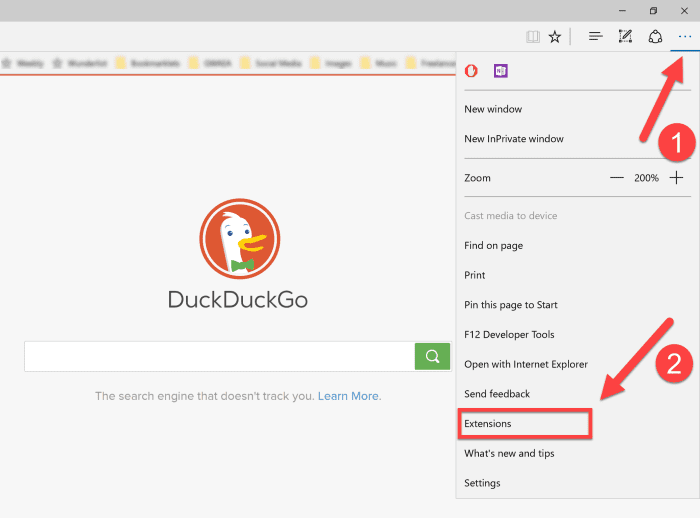Choose Find on page
The image size is (700, 518).
pyautogui.click(x=493, y=246)
